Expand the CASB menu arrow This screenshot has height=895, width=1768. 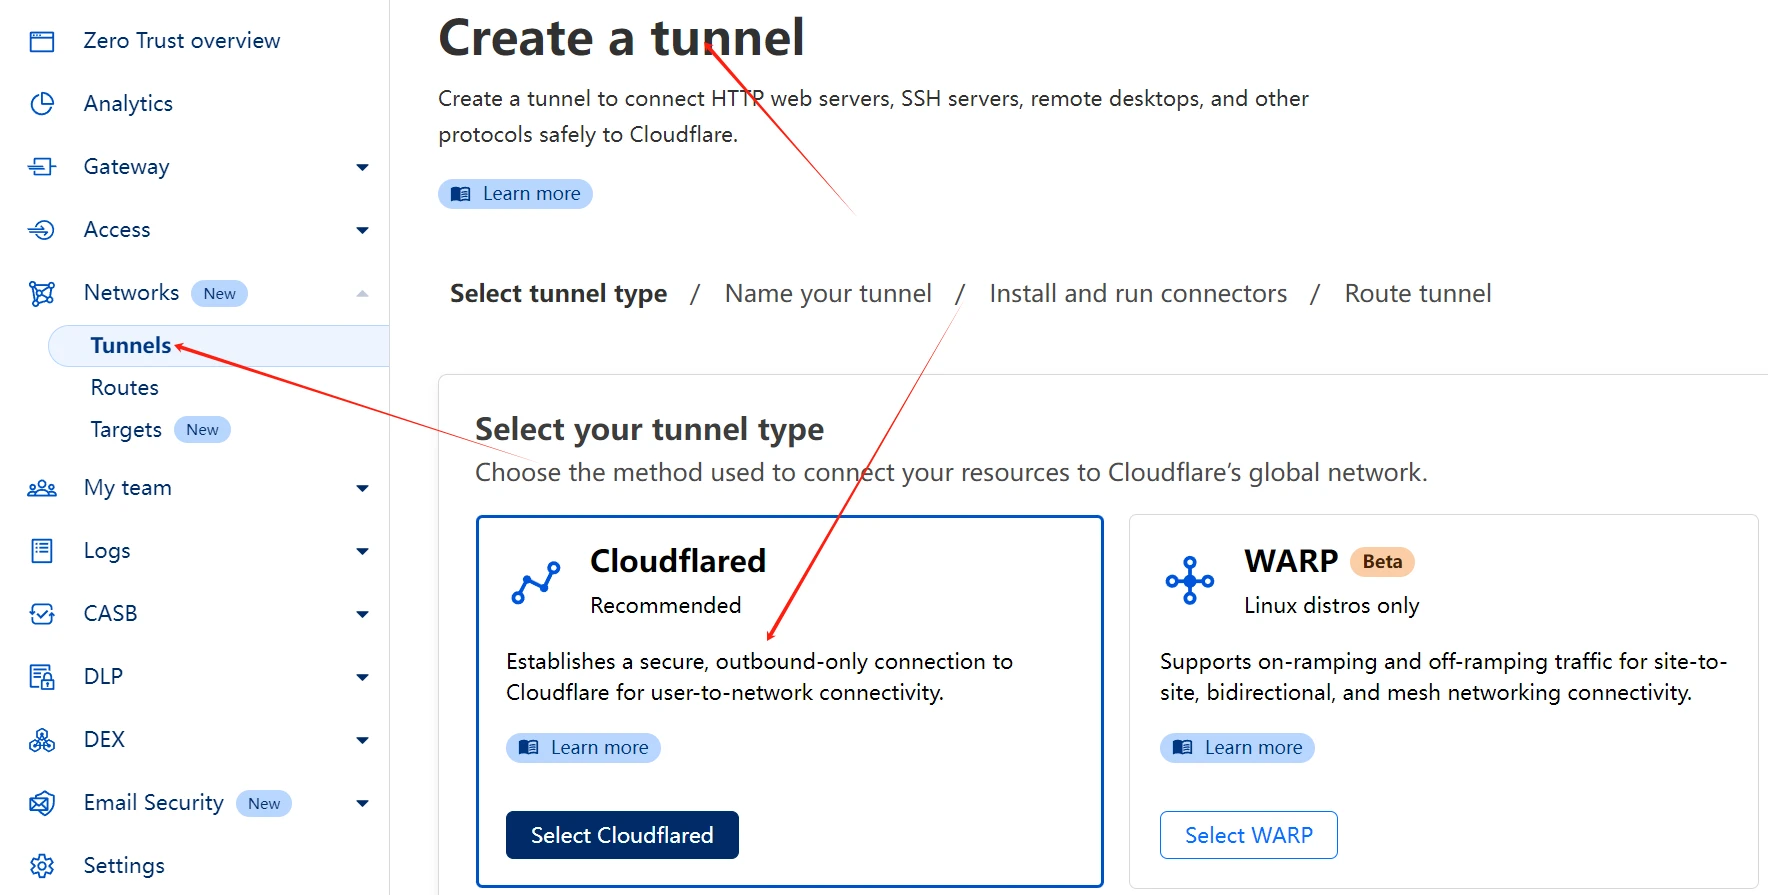363,614
